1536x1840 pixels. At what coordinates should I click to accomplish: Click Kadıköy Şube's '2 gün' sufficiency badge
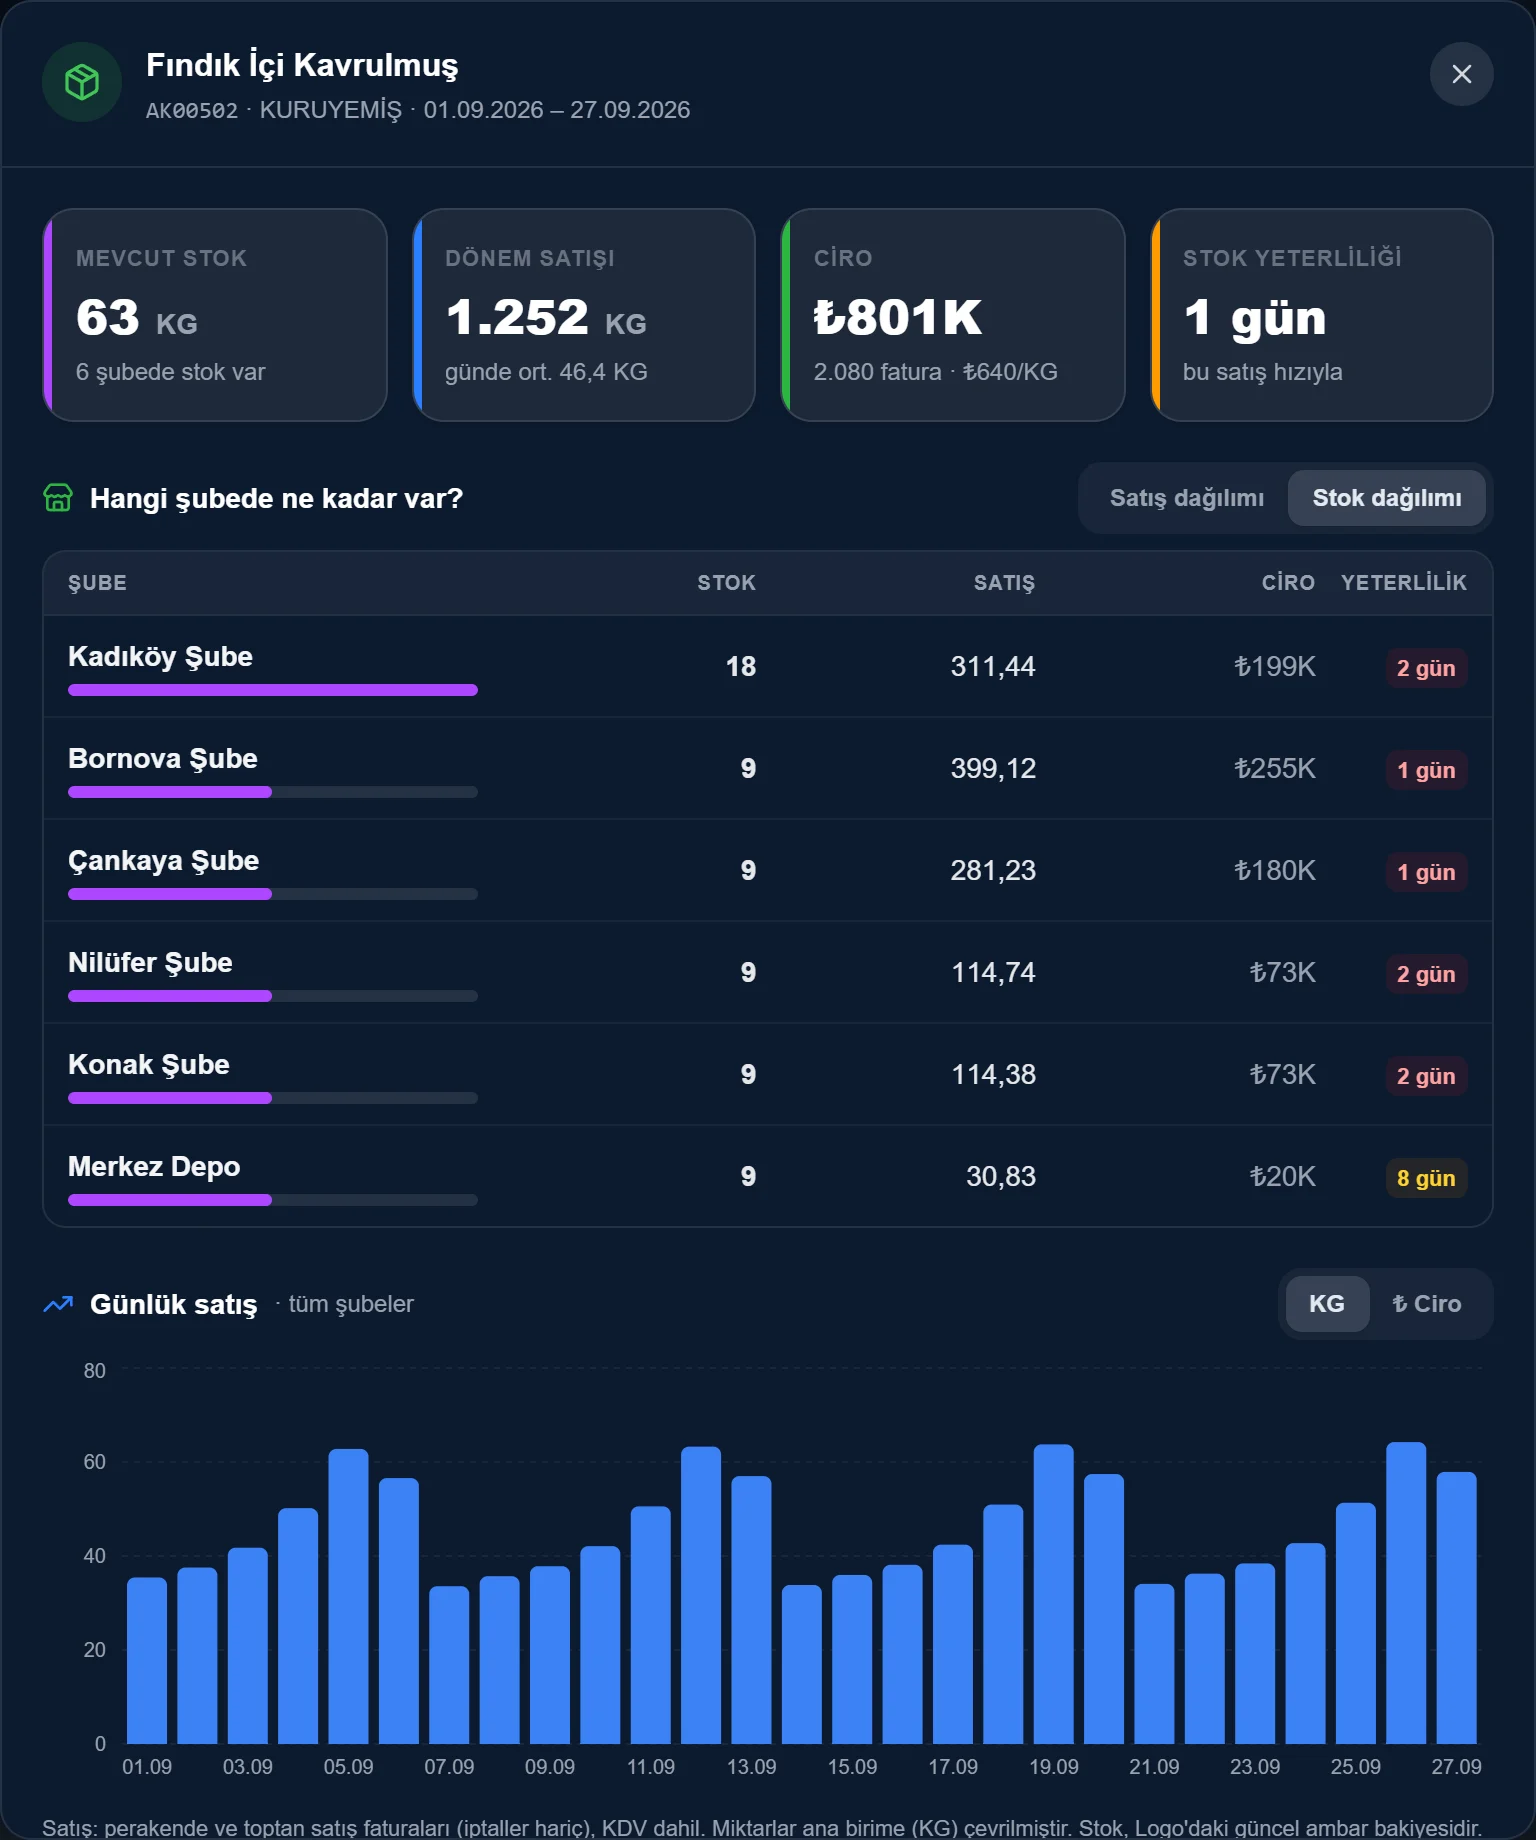1426,668
